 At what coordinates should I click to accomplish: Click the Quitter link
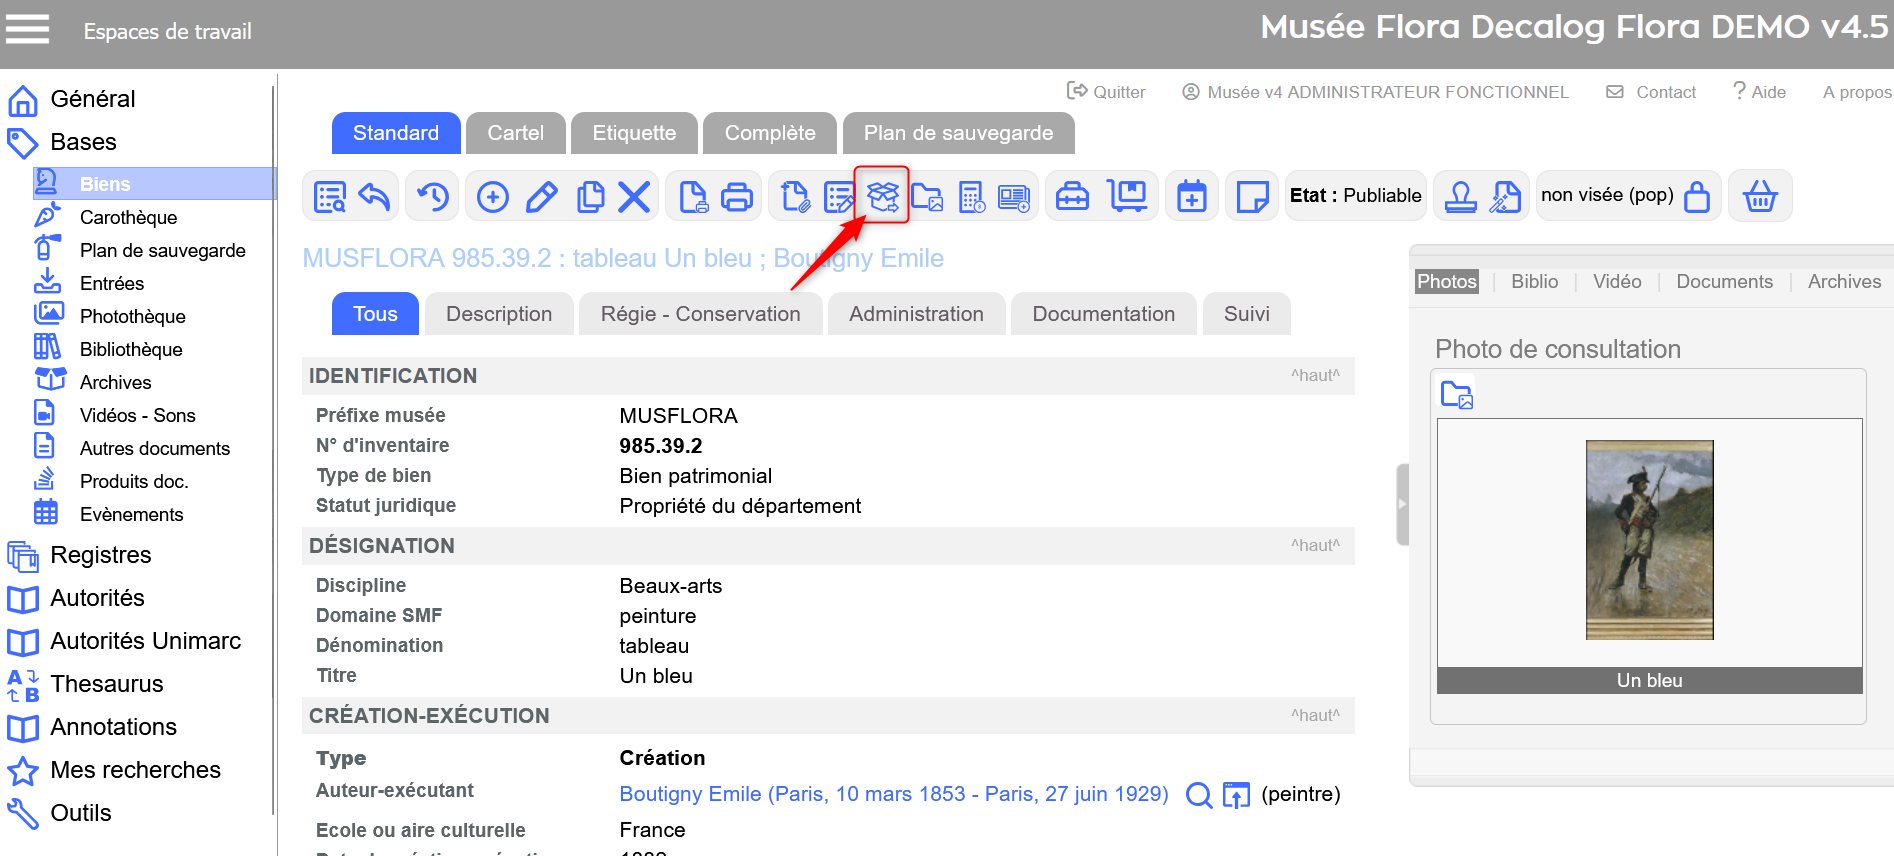pos(1106,92)
